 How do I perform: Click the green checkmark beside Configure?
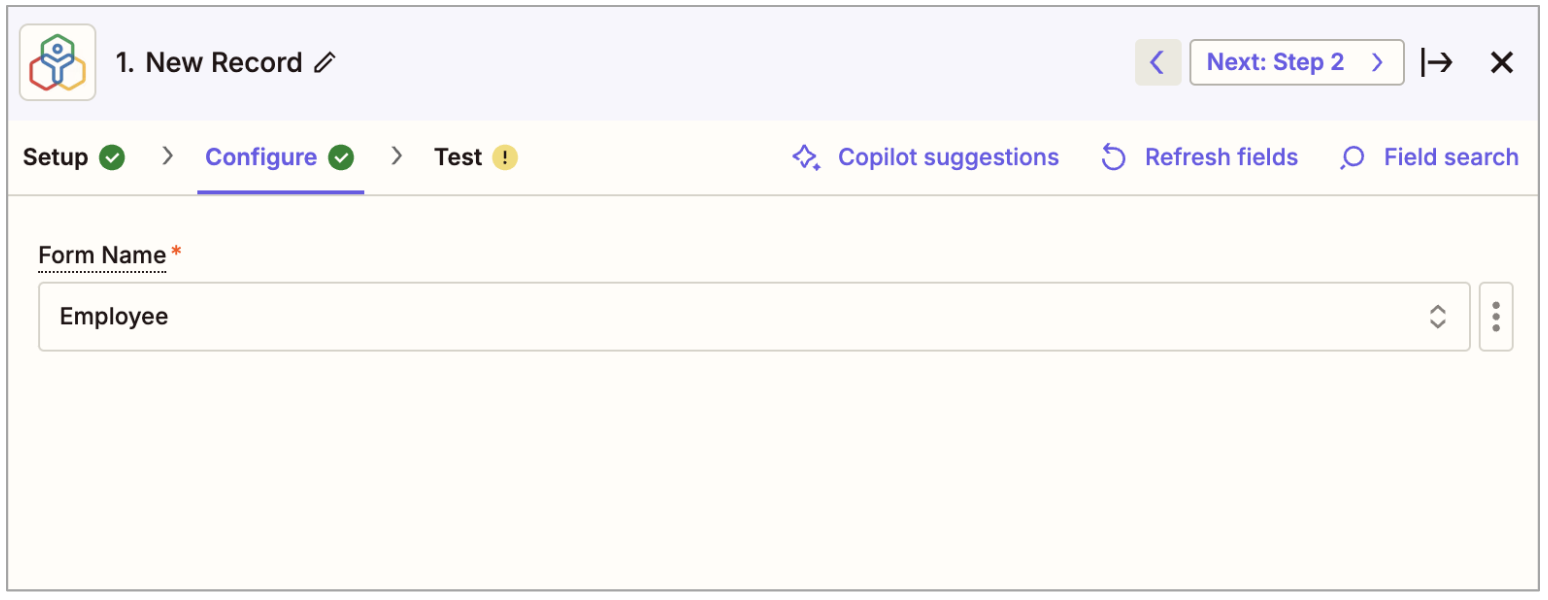pos(342,158)
